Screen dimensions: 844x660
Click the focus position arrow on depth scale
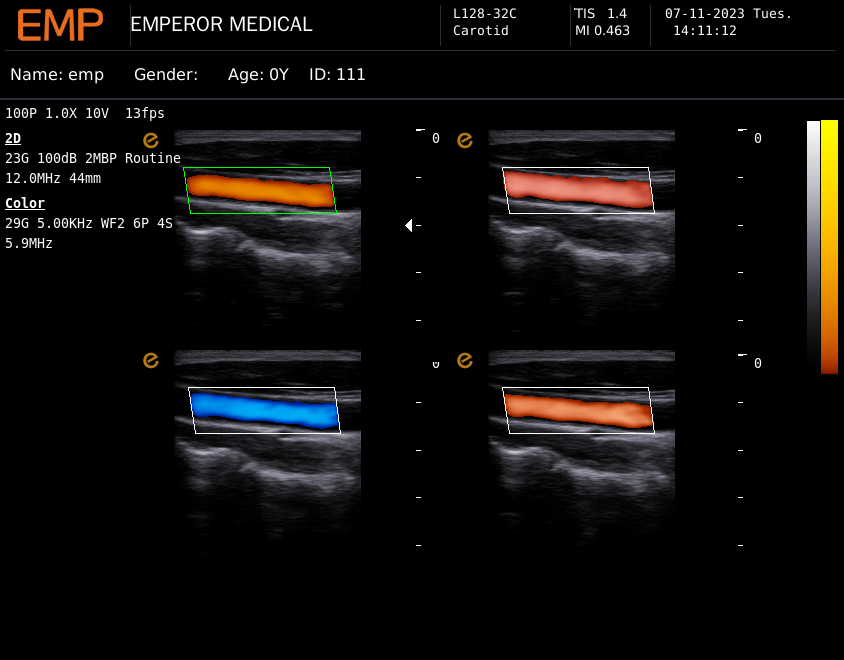(408, 226)
